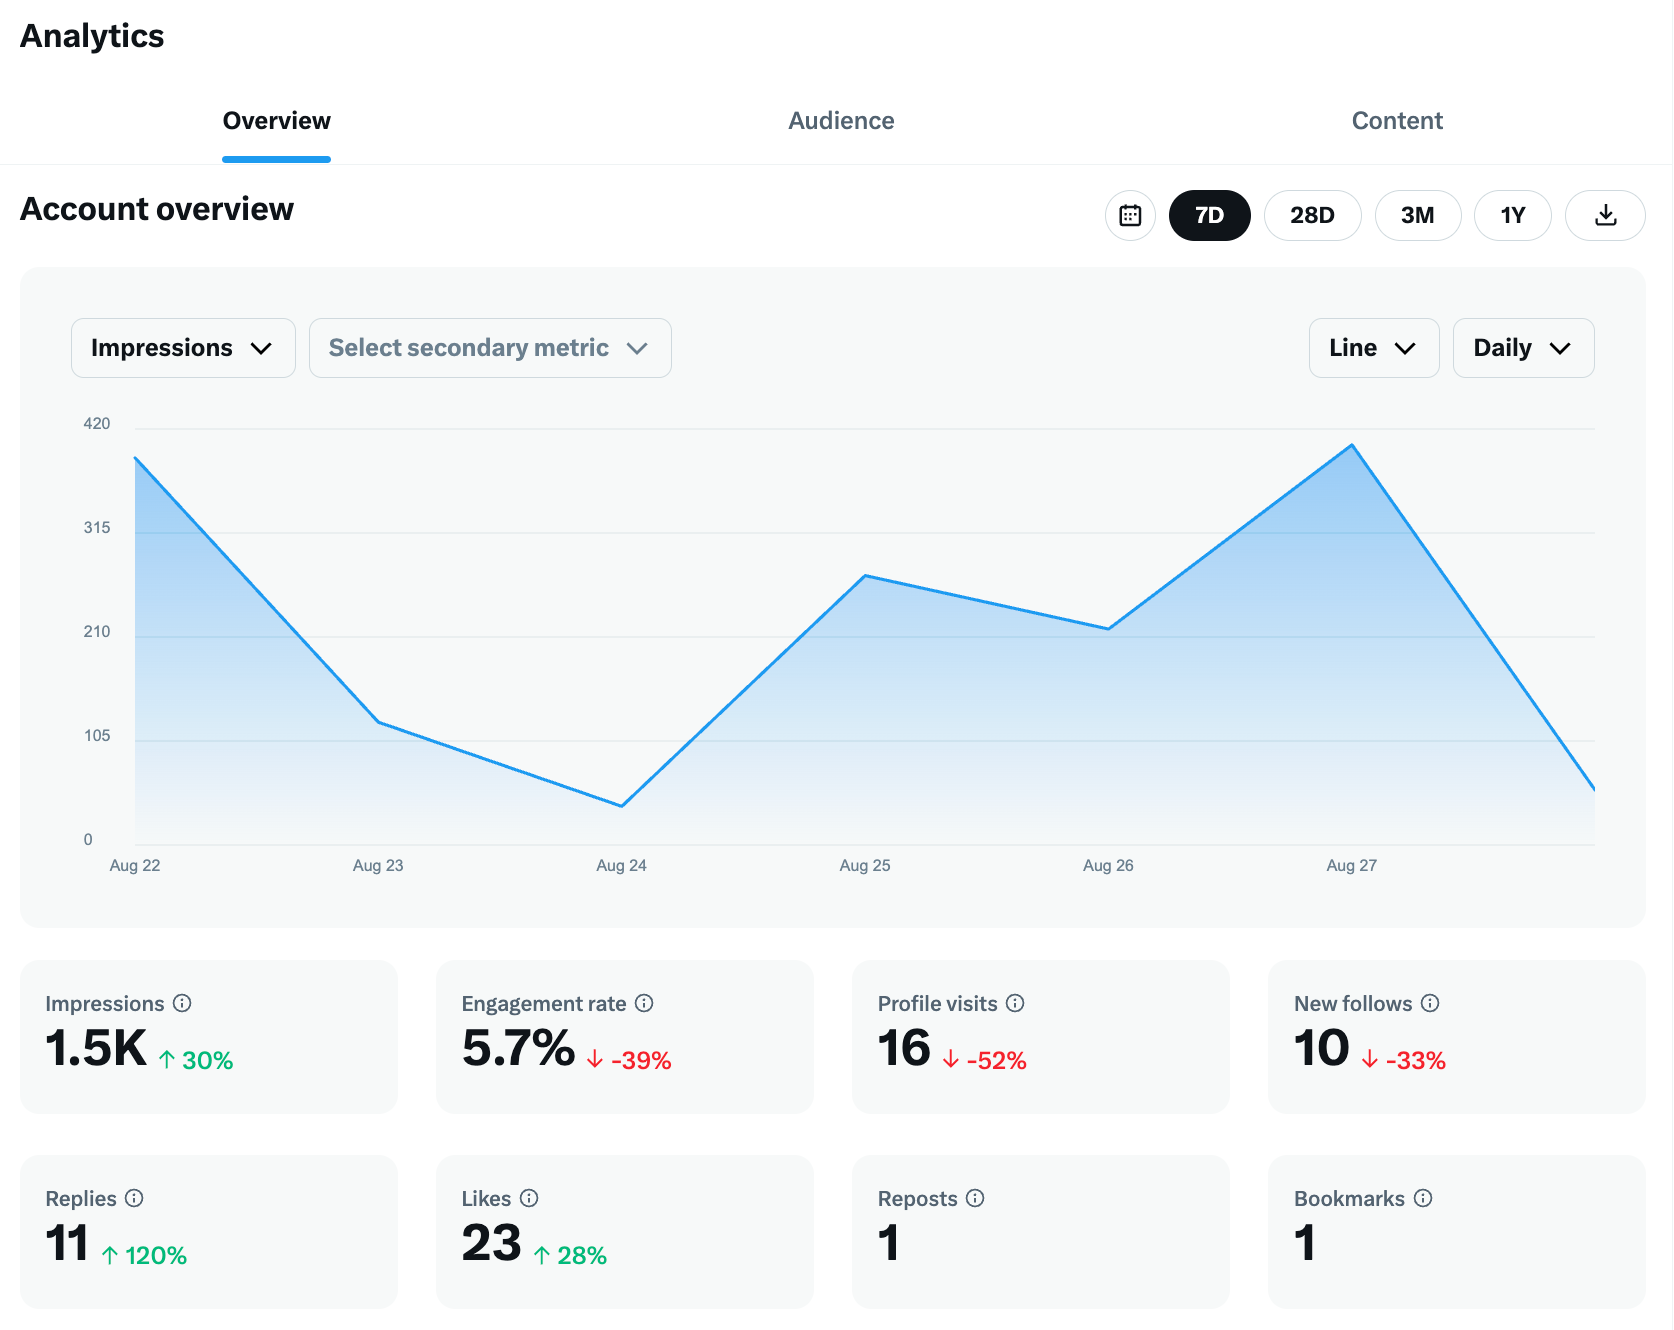Open the calendar date picker
1674x1330 pixels.
coord(1130,215)
